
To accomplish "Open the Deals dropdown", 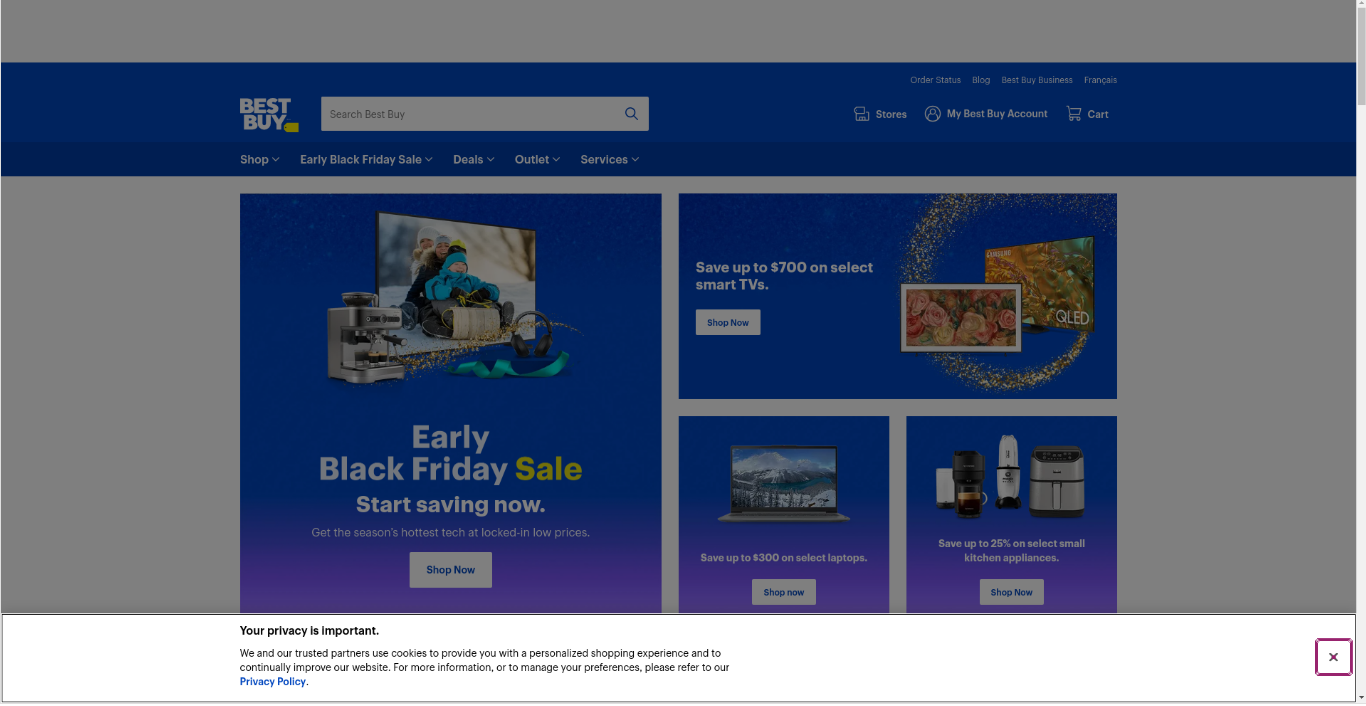I will coord(473,160).
